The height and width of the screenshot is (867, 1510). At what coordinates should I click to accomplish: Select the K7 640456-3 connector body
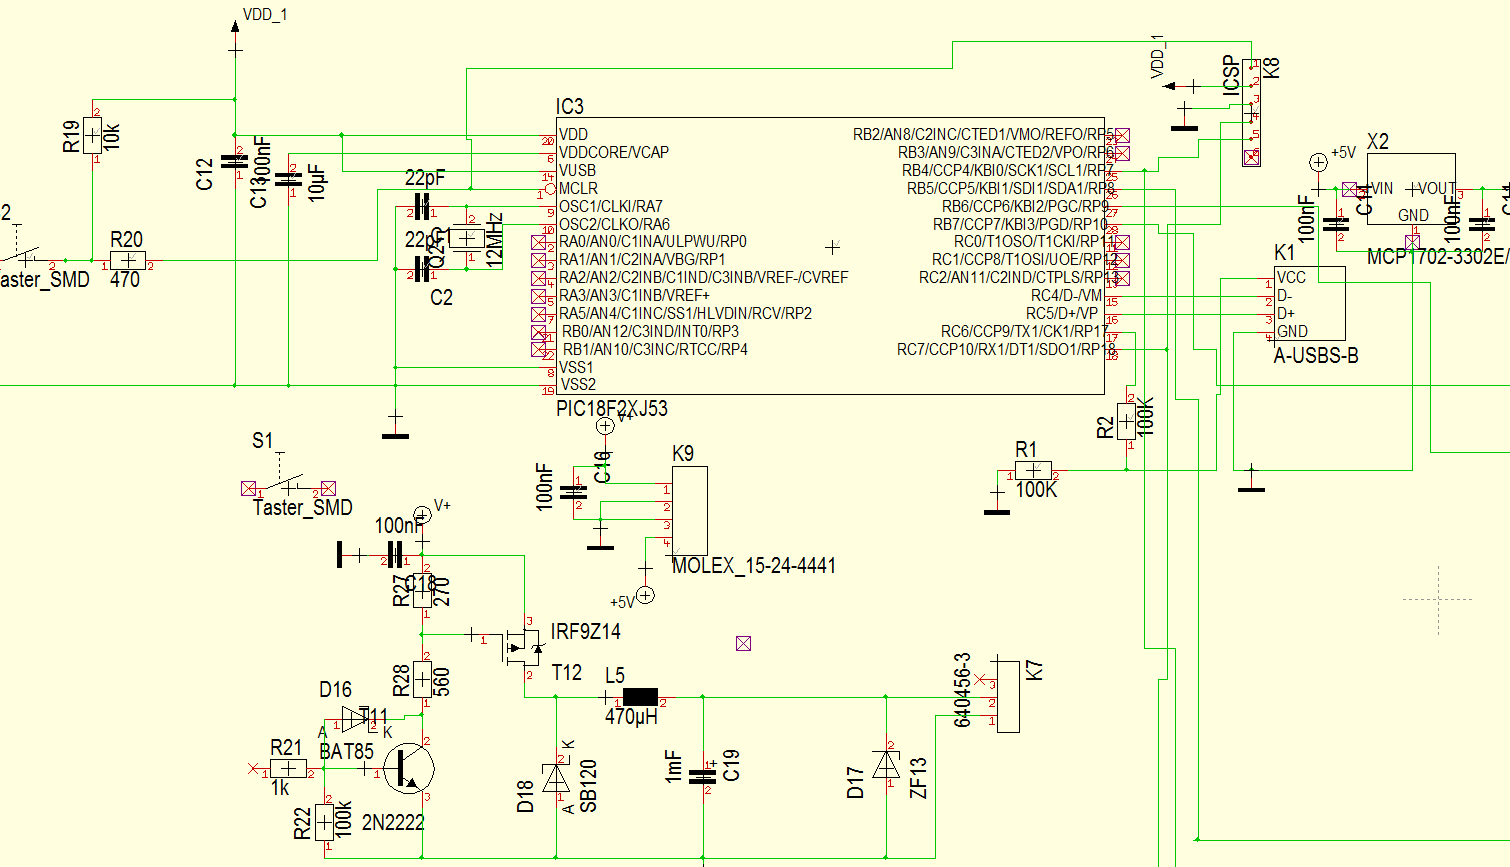(1008, 696)
